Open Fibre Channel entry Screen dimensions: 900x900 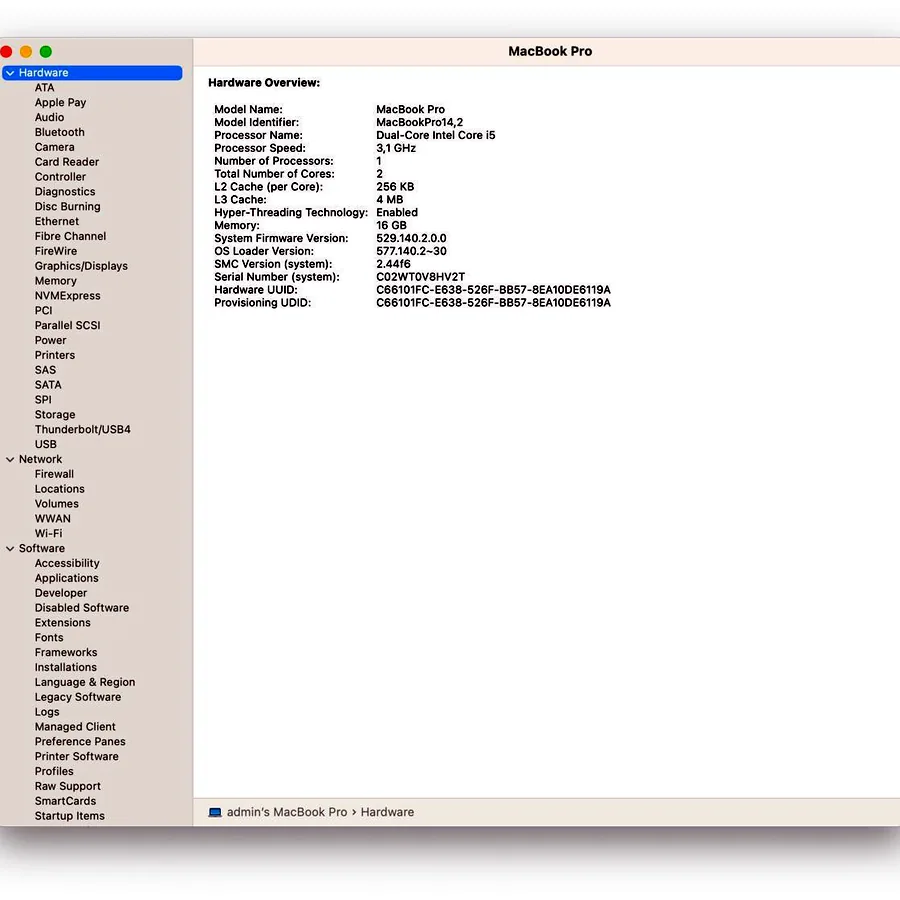71,236
